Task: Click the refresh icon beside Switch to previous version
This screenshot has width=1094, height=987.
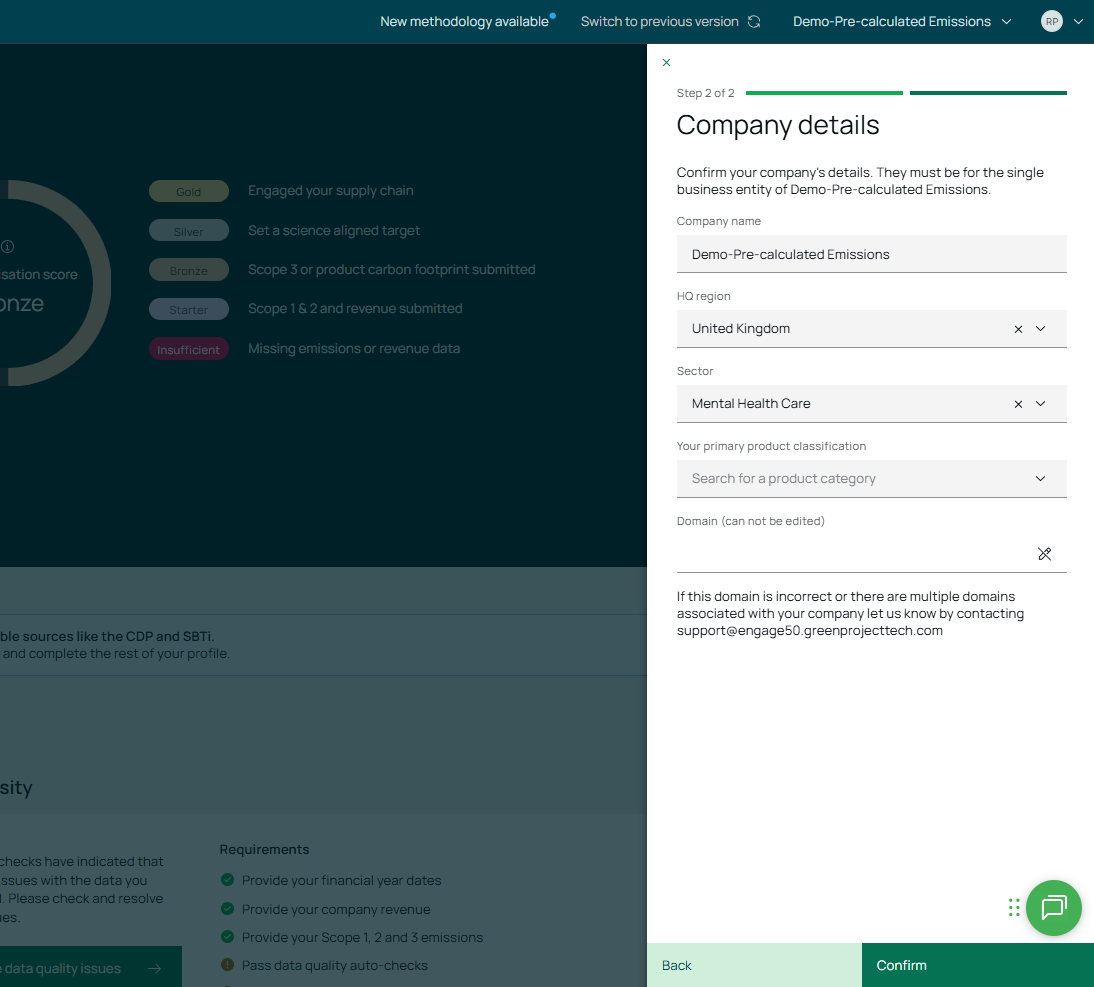Action: pyautogui.click(x=754, y=22)
